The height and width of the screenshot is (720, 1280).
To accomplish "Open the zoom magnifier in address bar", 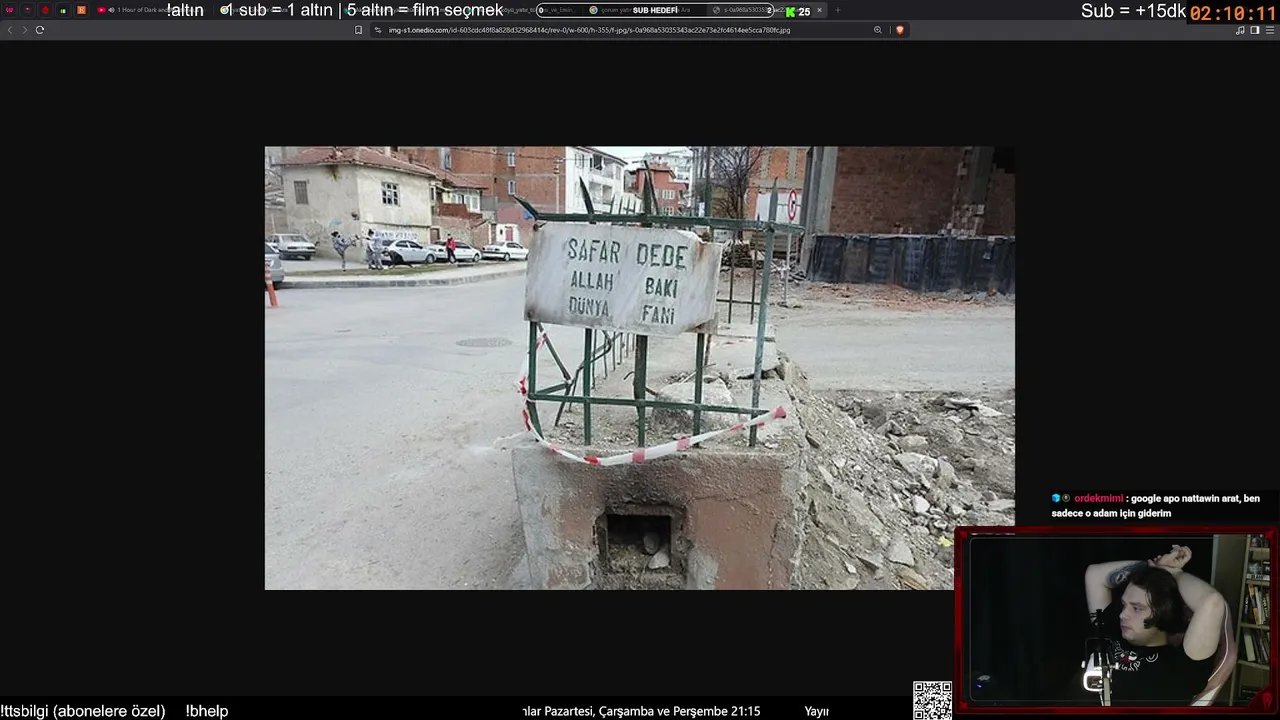I will pos(878,30).
